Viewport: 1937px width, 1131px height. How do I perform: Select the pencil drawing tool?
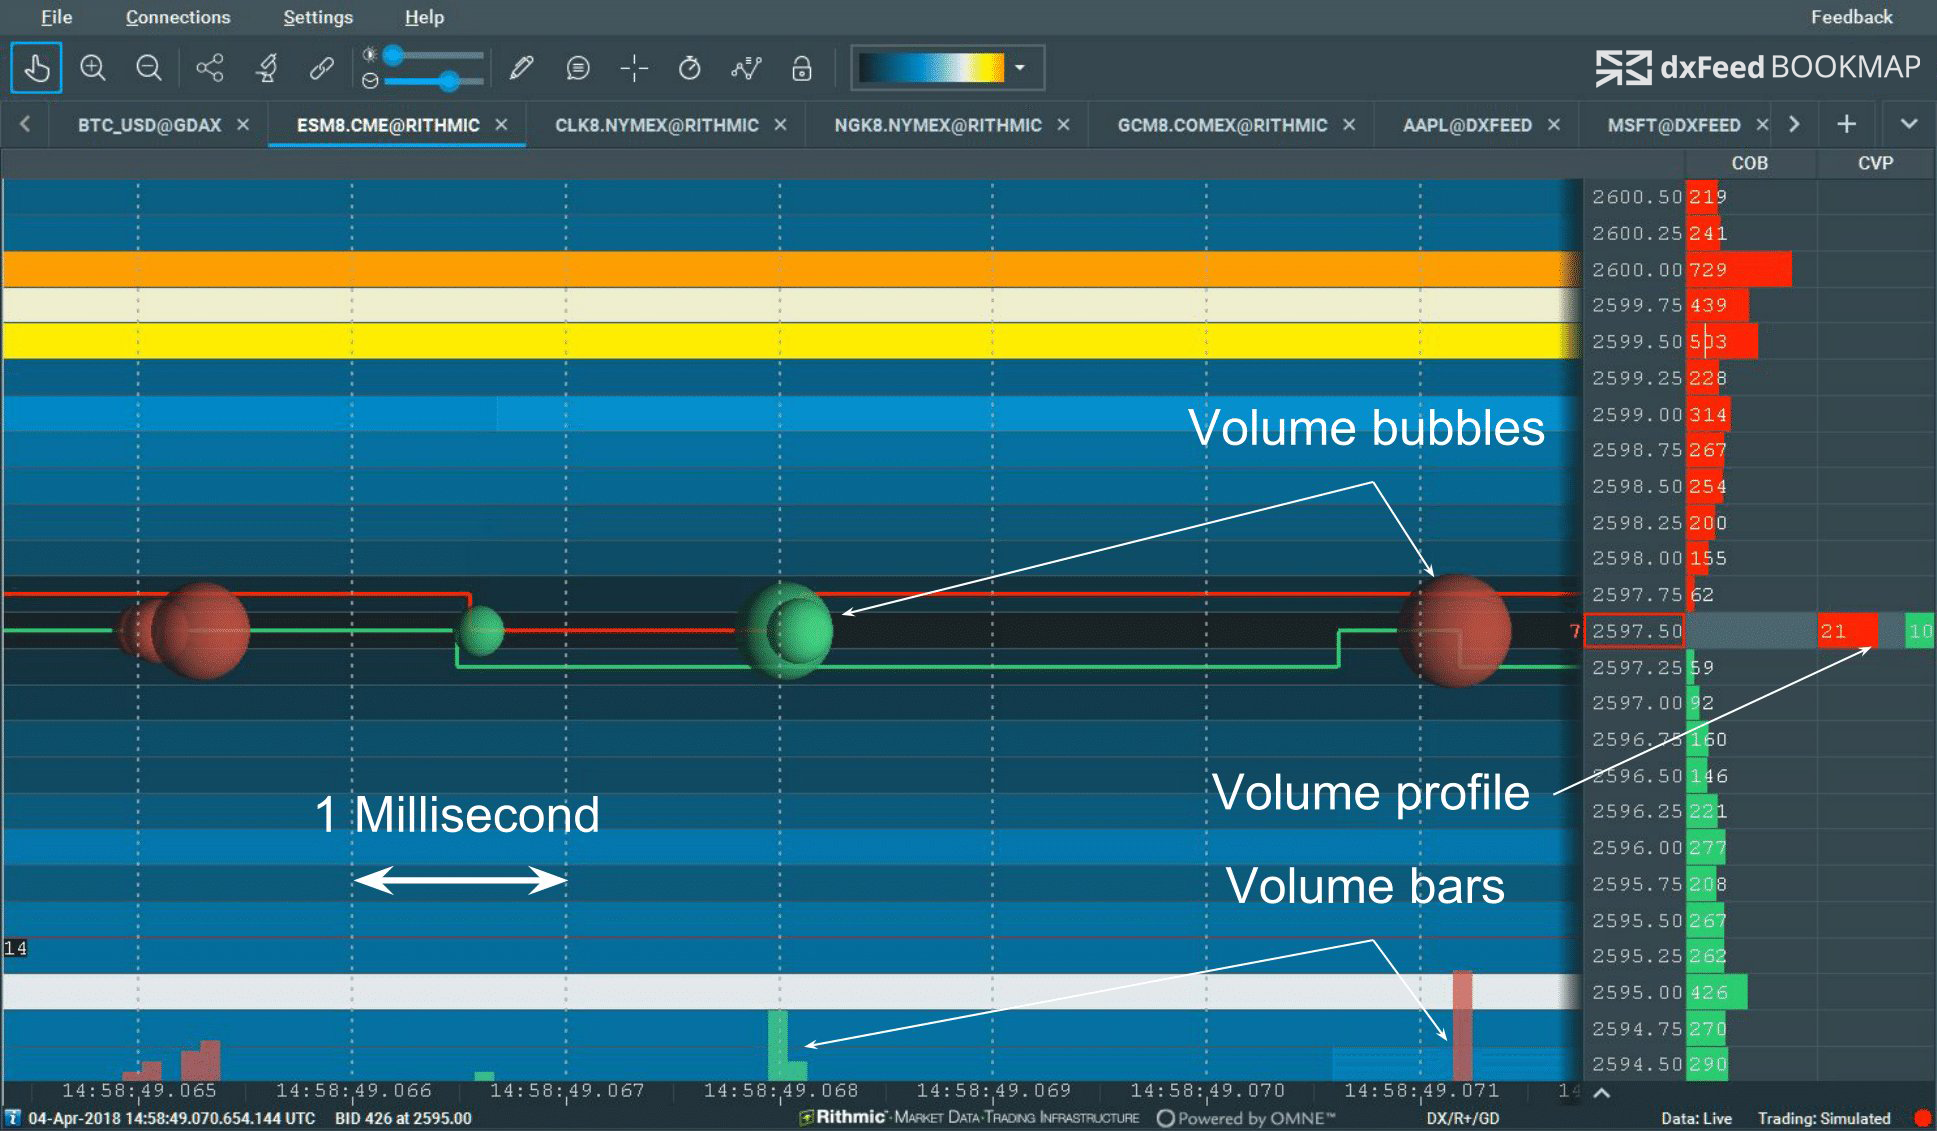click(x=521, y=68)
